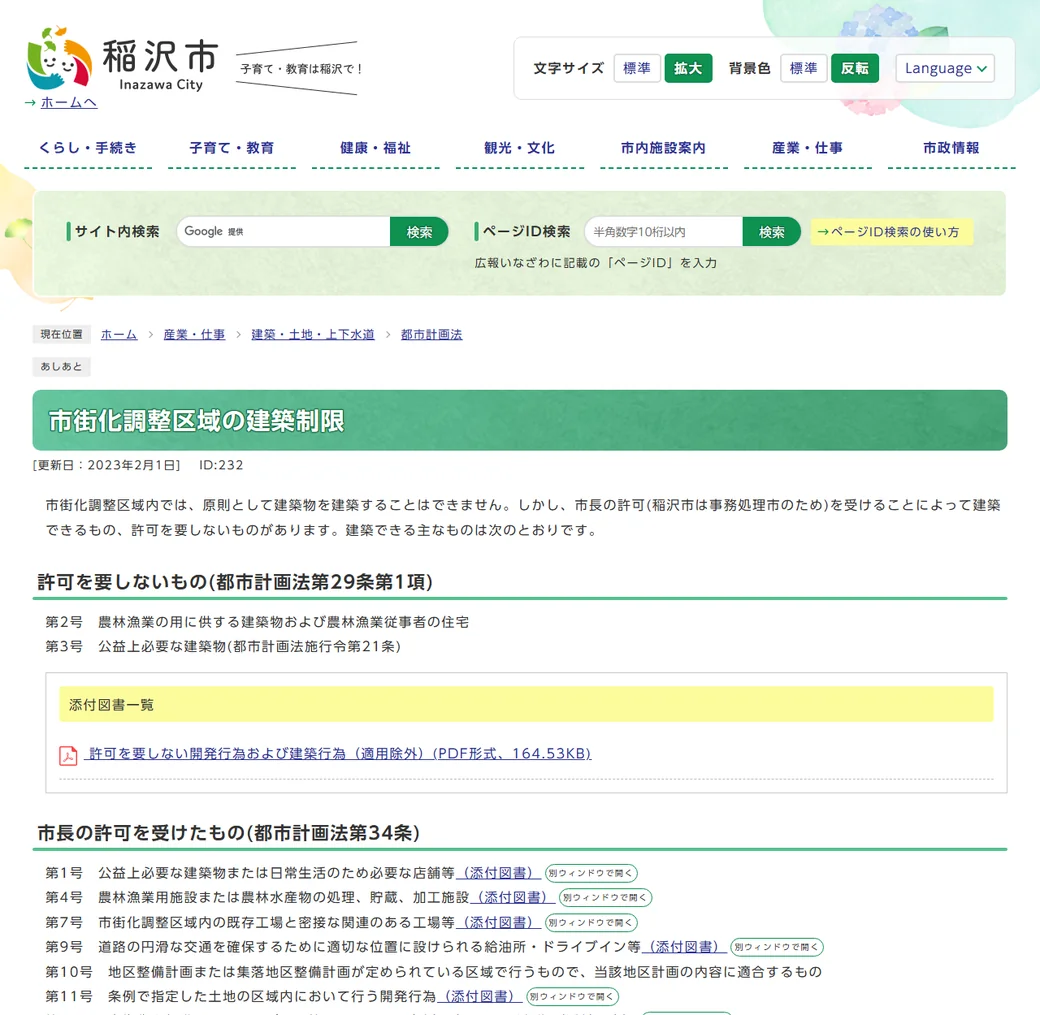Click 検索 button for site search

tap(419, 232)
